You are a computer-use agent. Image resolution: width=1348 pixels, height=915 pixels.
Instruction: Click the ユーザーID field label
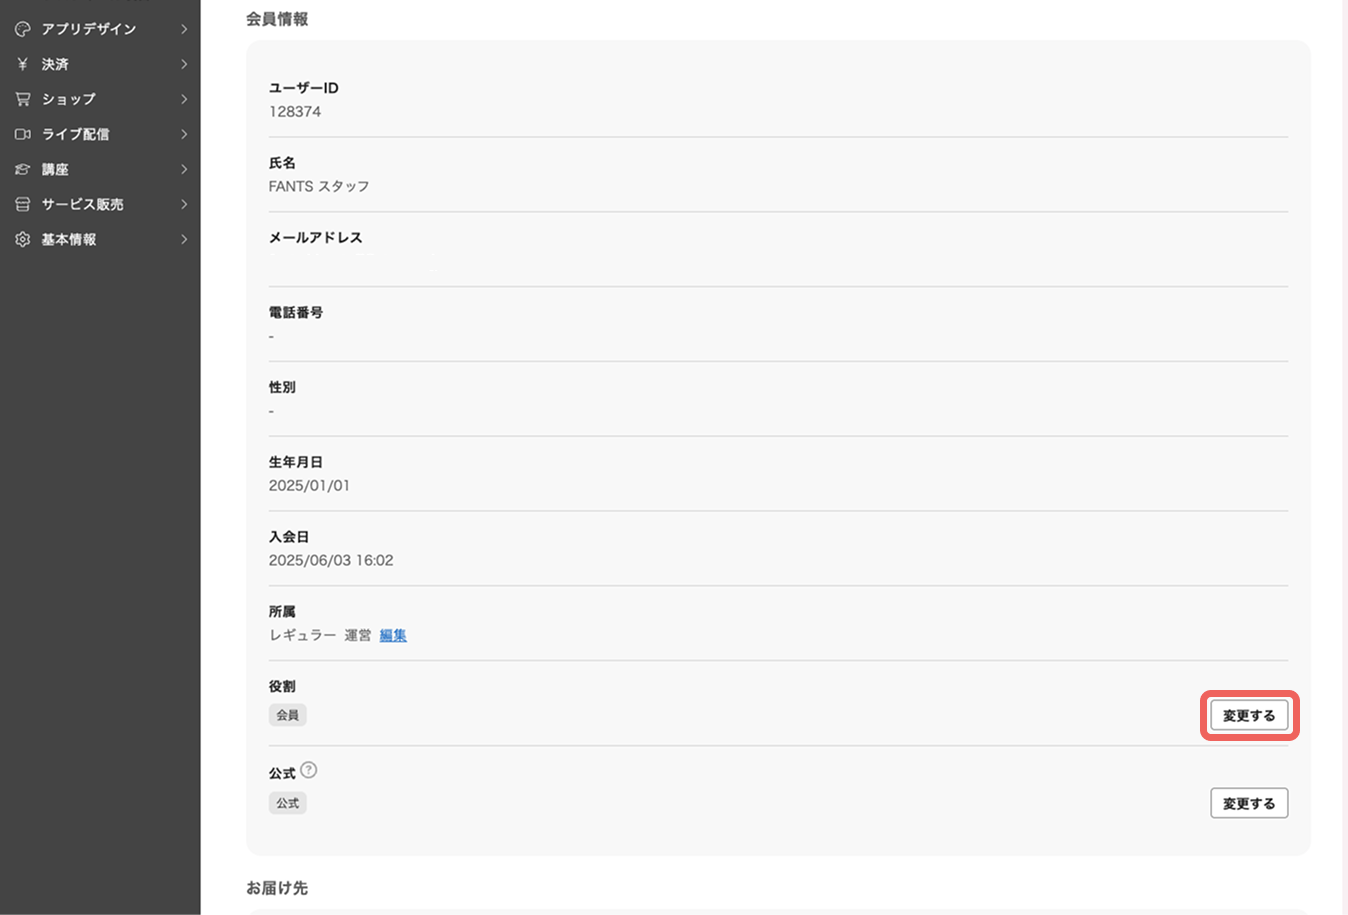click(304, 88)
